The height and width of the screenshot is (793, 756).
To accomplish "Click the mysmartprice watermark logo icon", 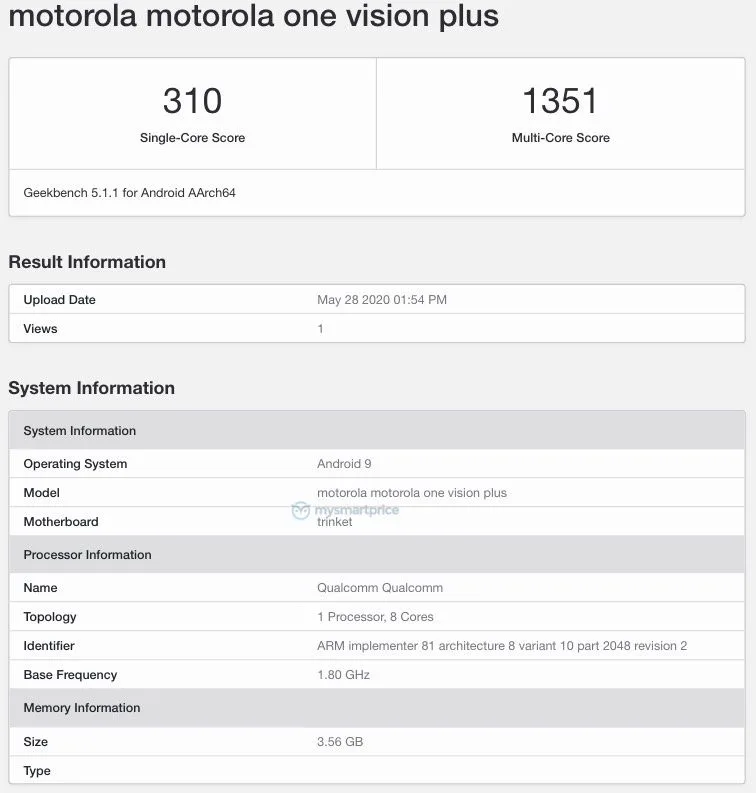I will coord(301,510).
